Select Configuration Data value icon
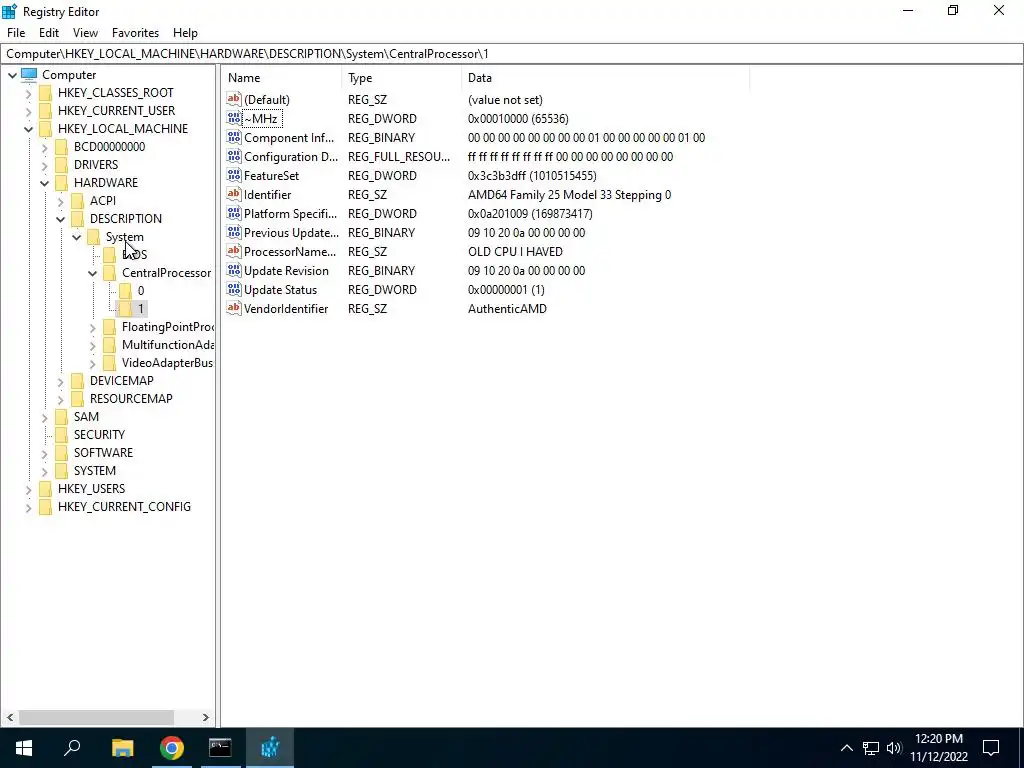This screenshot has height=768, width=1024. [x=234, y=156]
